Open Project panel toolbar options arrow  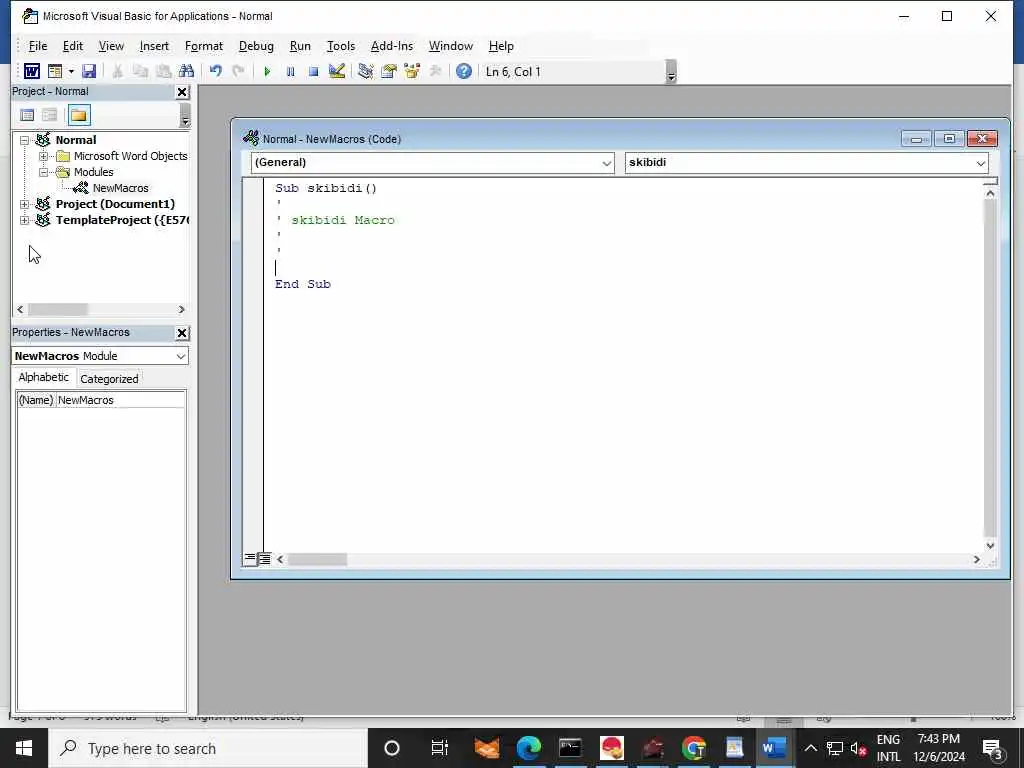(185, 116)
